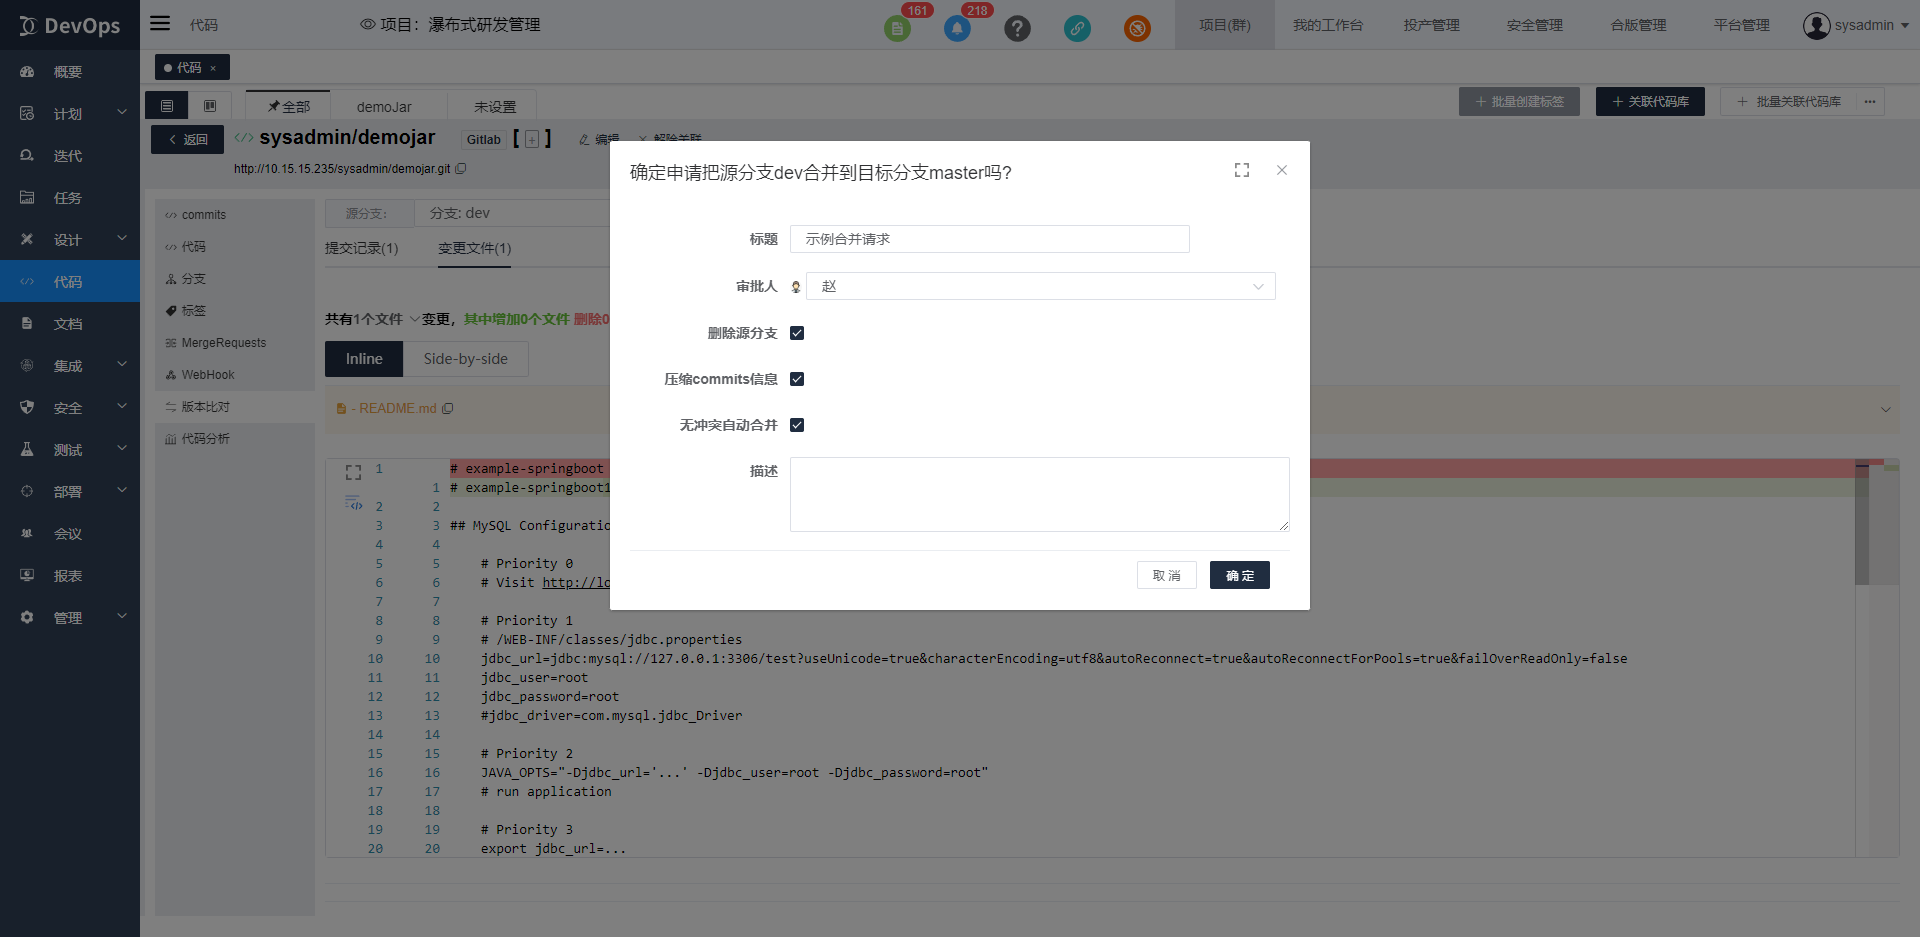Toggle the hamburger menu icon
The image size is (1920, 937).
[160, 24]
